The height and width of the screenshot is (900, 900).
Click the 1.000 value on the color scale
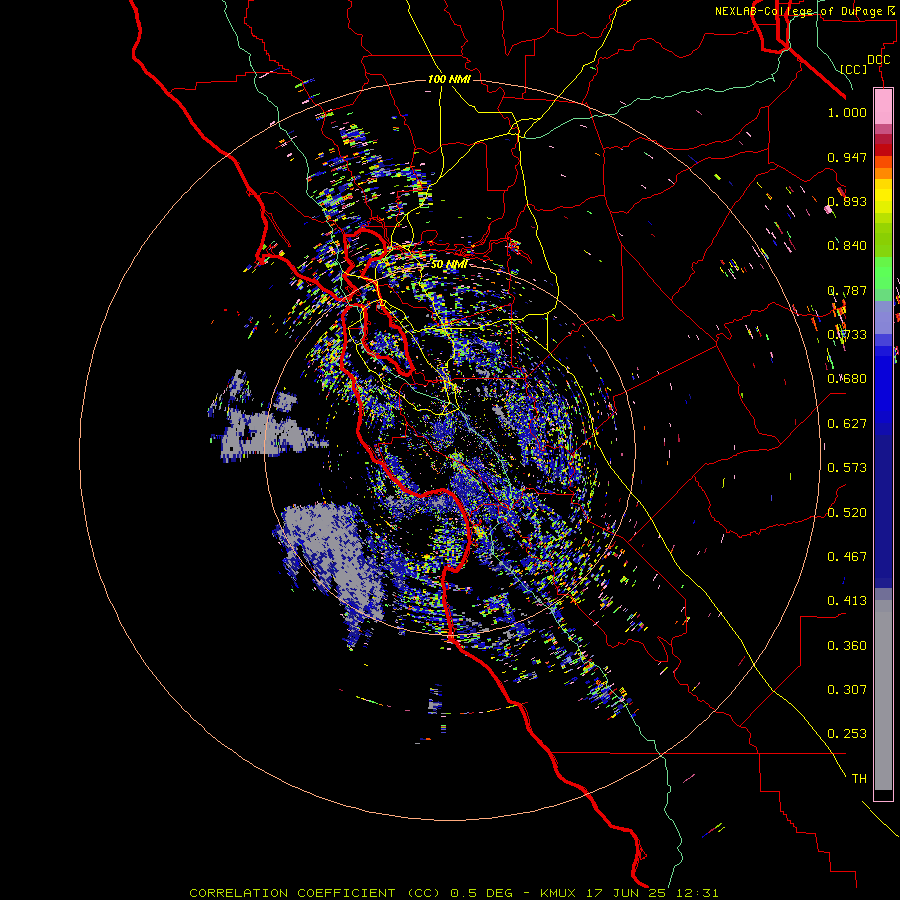(847, 112)
